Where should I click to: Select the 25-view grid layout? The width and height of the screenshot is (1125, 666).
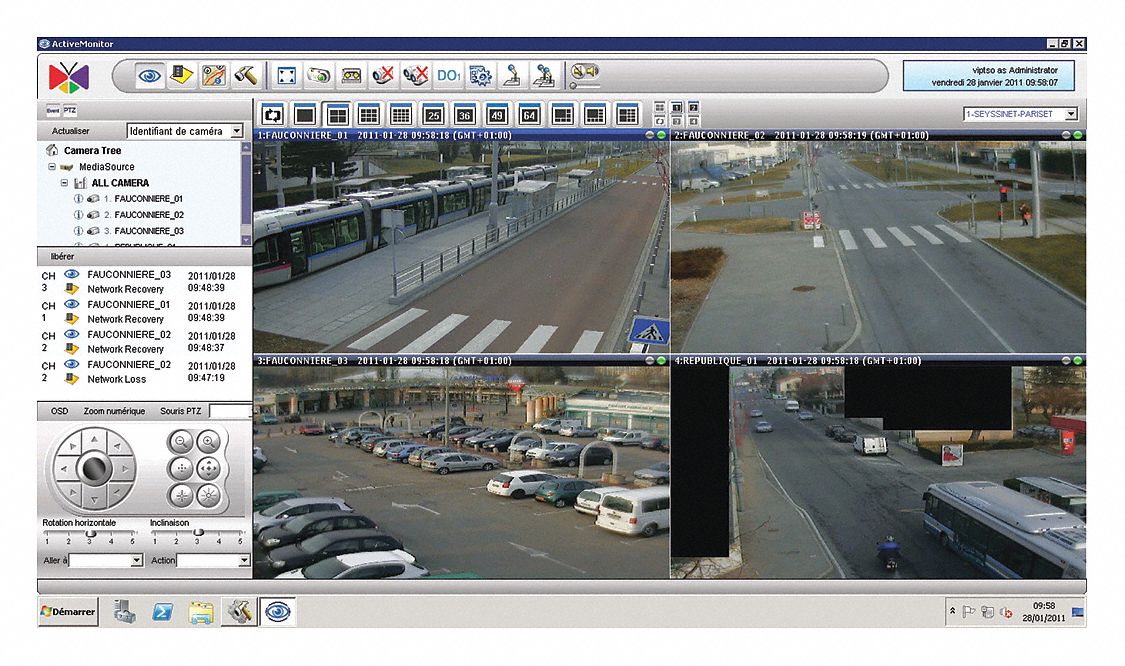point(432,114)
